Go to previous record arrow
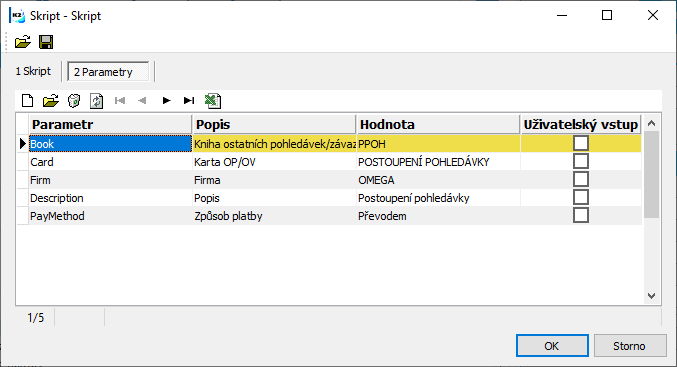Viewport: 677px width, 367px height. pos(142,101)
